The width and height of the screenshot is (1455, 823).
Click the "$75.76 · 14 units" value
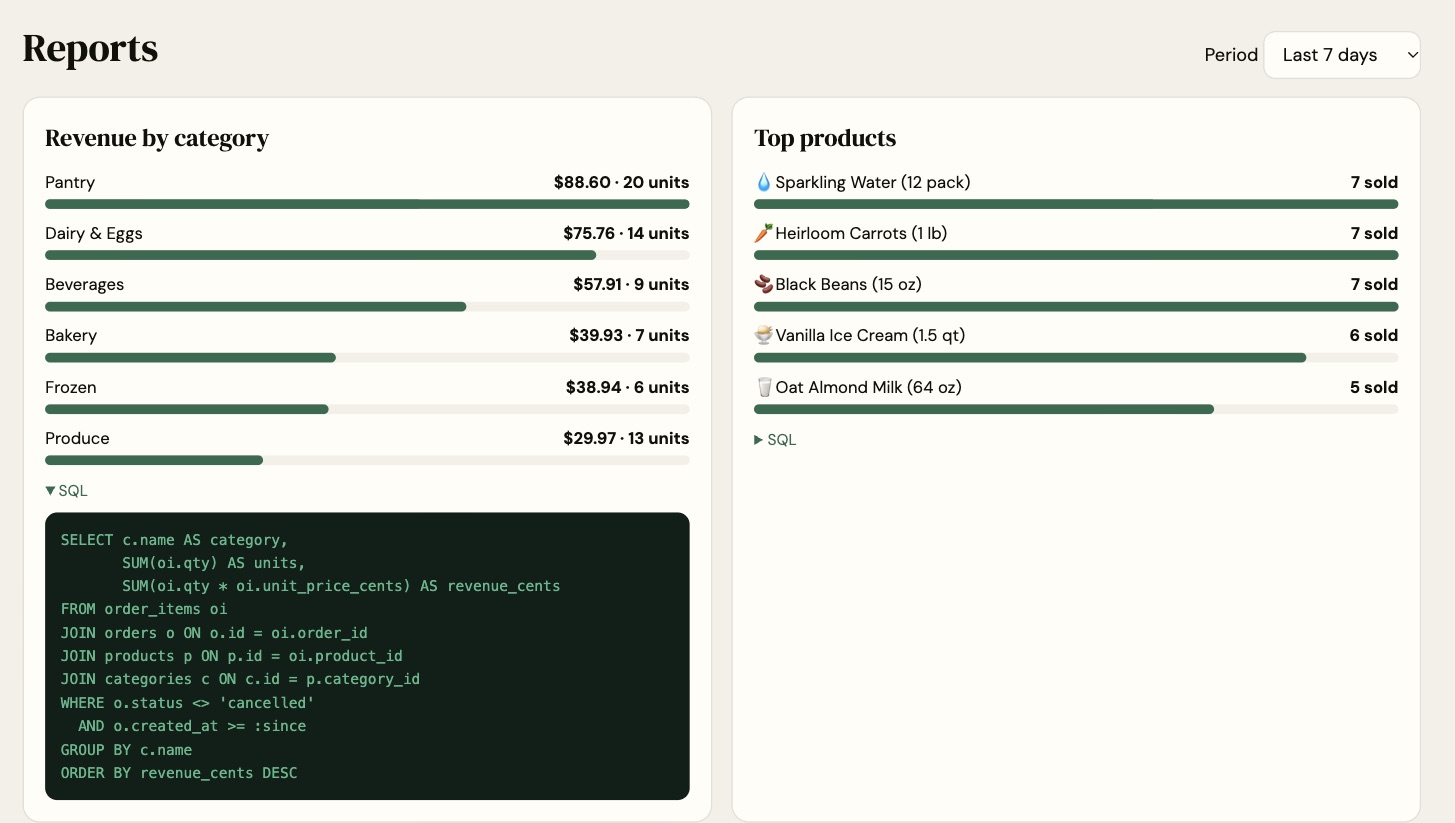pyautogui.click(x=626, y=233)
